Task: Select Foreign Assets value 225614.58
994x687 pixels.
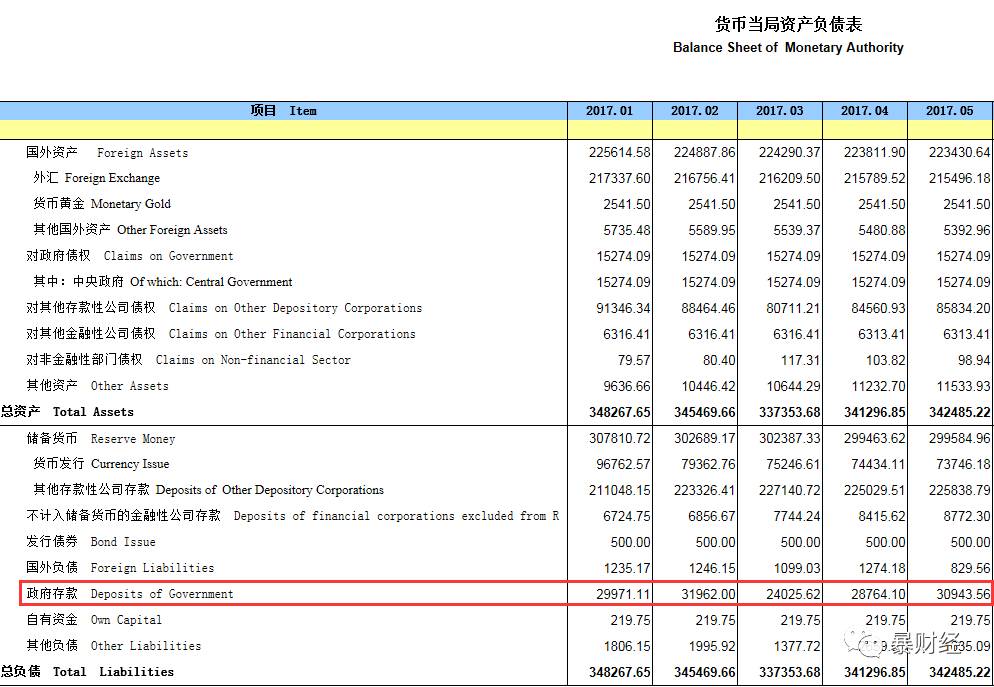Action: coord(619,153)
